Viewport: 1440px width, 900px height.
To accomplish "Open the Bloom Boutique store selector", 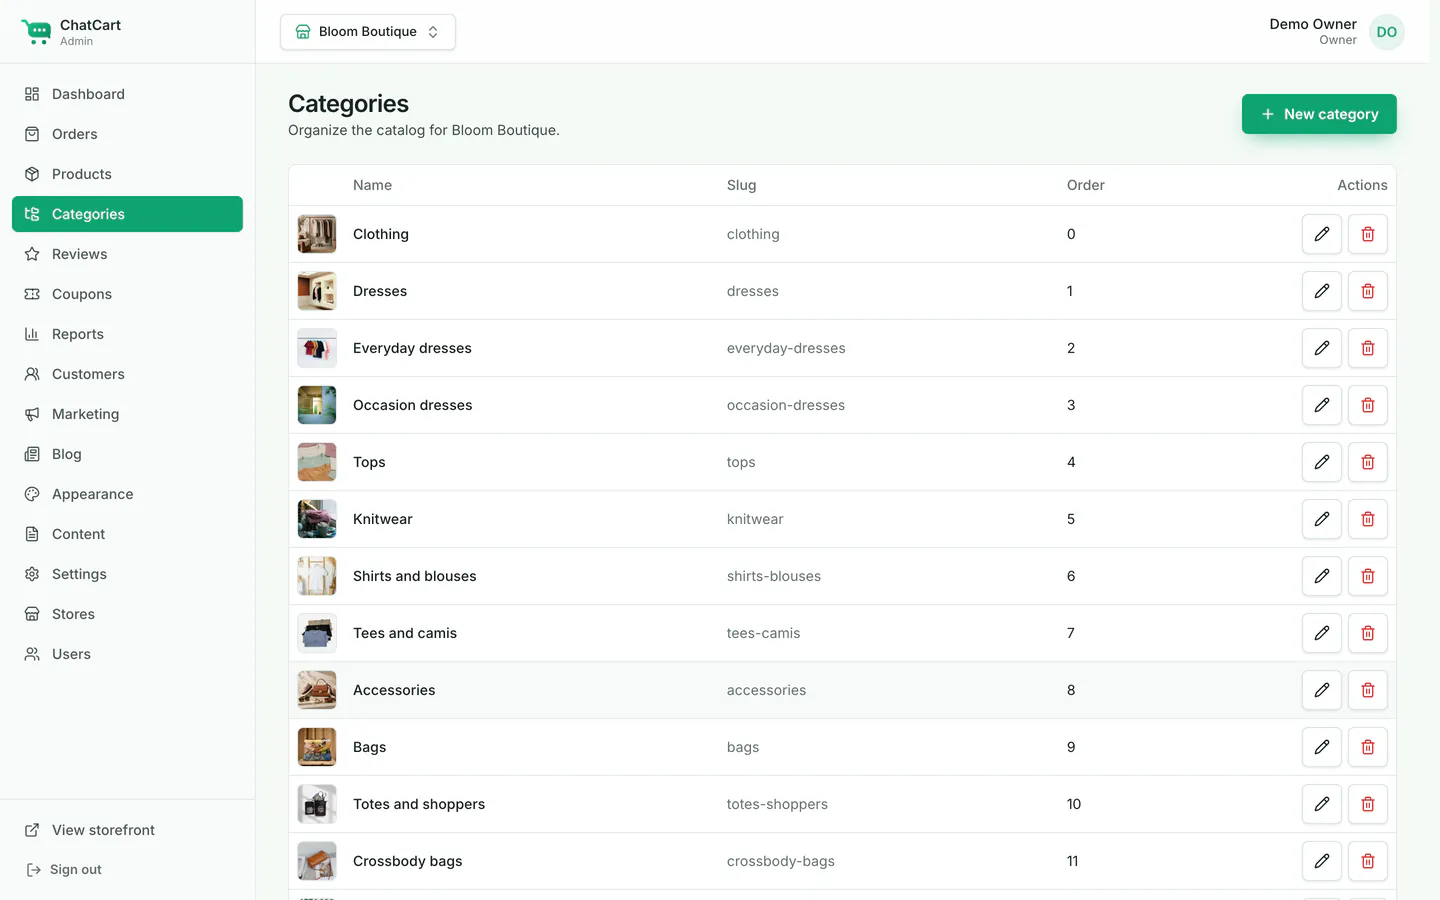I will [368, 32].
